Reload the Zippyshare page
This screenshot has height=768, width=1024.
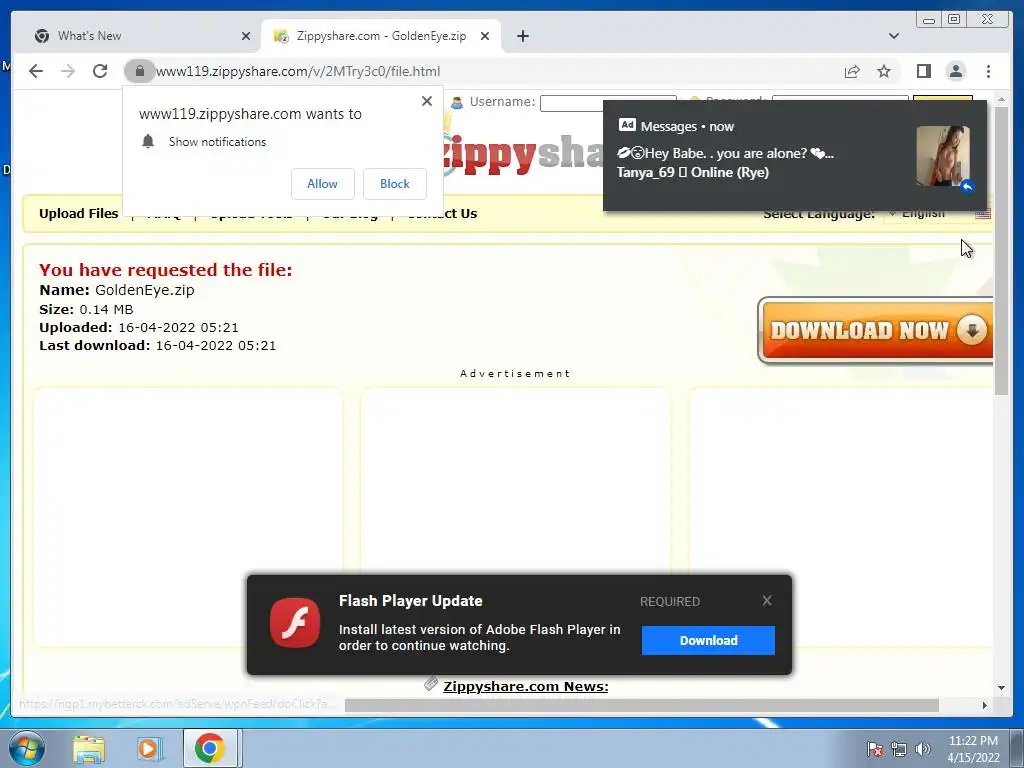tap(100, 71)
